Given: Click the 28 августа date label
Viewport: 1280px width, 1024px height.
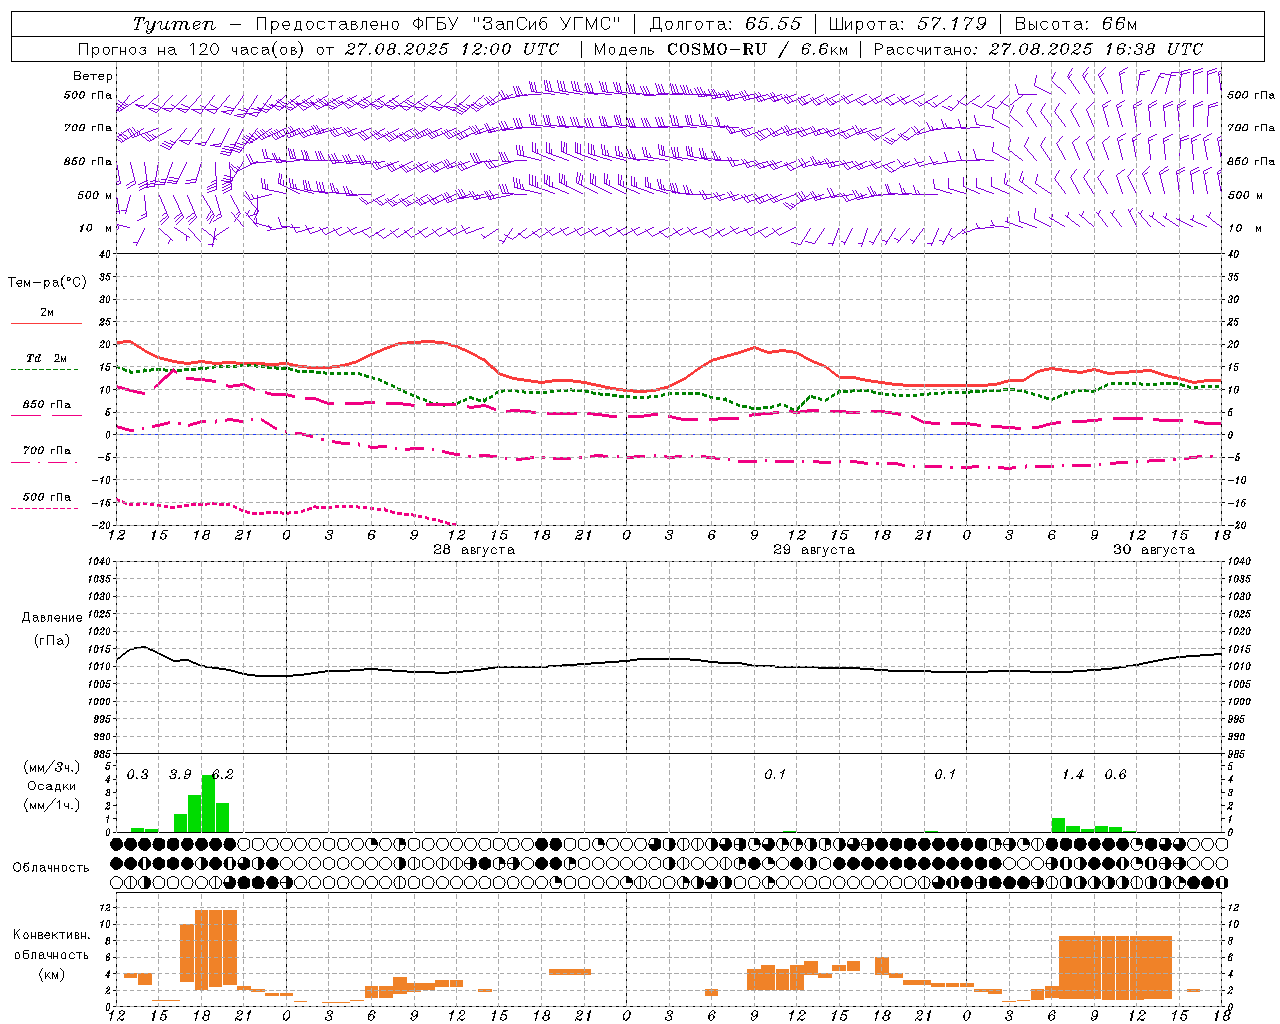Looking at the screenshot, I should (474, 550).
